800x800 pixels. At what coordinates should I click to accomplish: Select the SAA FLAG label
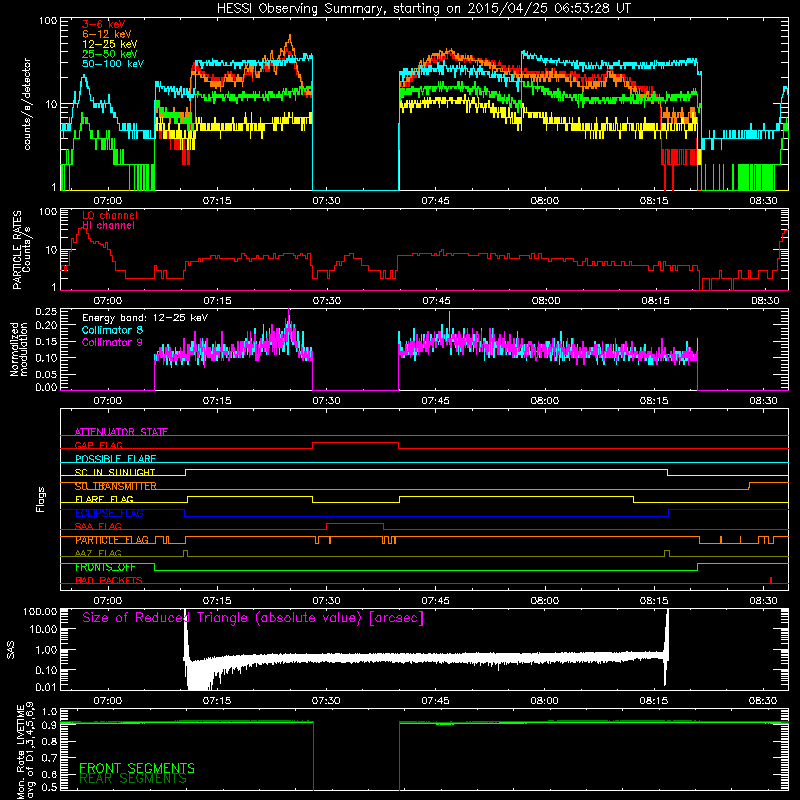pyautogui.click(x=98, y=526)
